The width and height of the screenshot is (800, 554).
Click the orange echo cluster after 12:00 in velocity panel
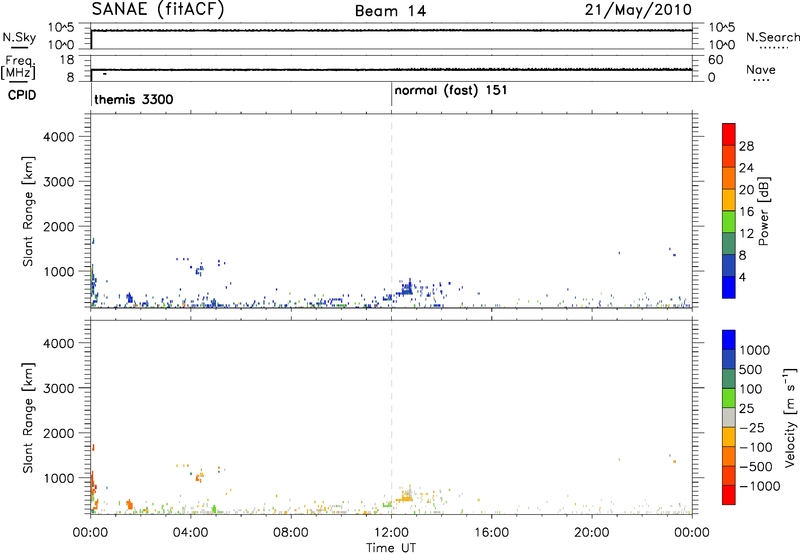click(x=406, y=496)
